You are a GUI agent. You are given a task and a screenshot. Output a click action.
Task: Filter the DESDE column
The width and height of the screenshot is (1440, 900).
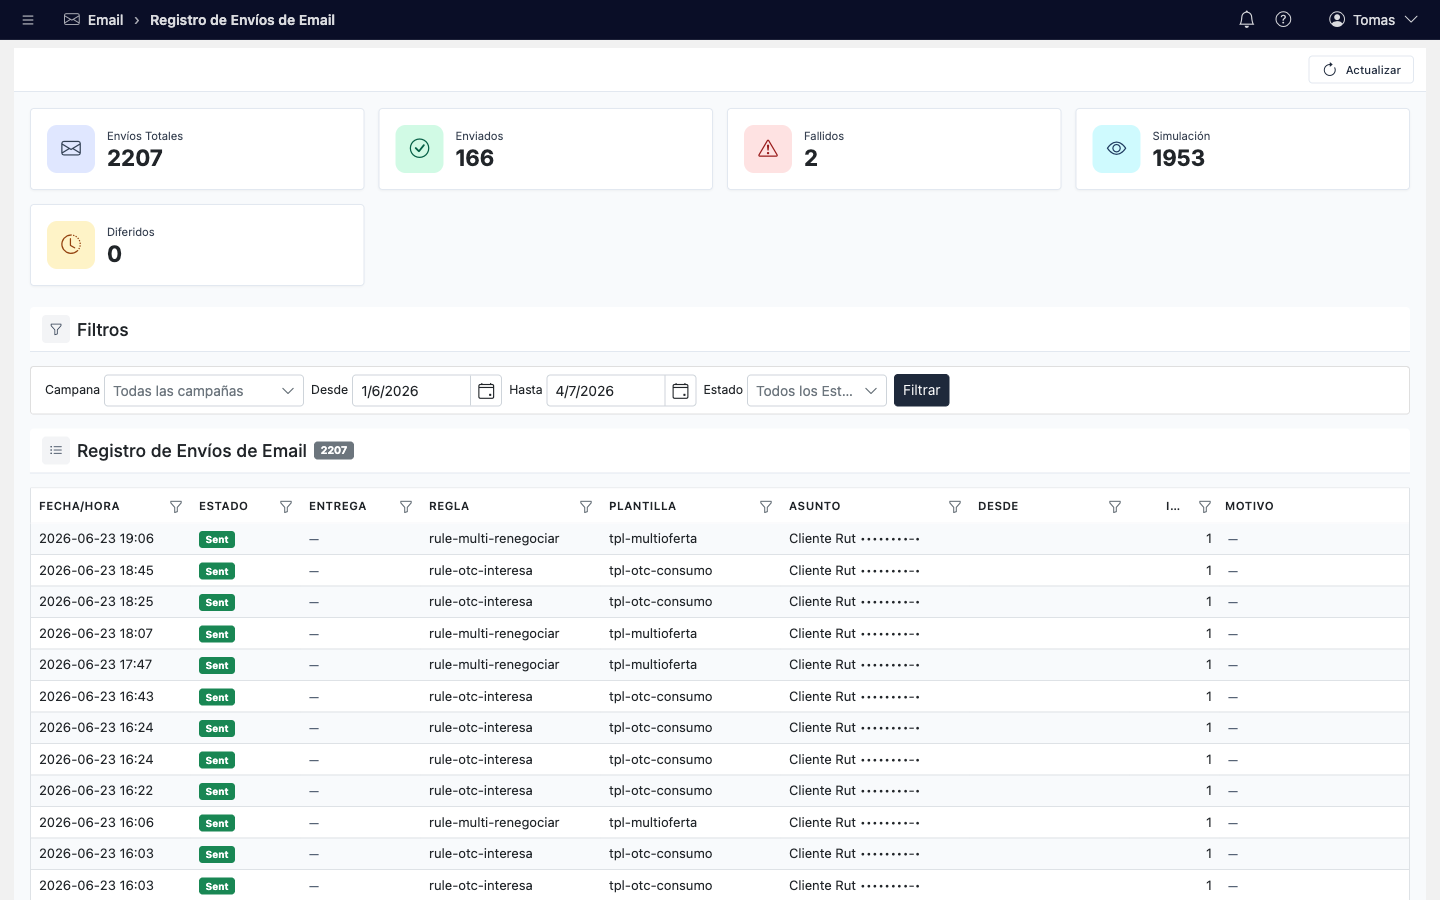[x=1115, y=507]
